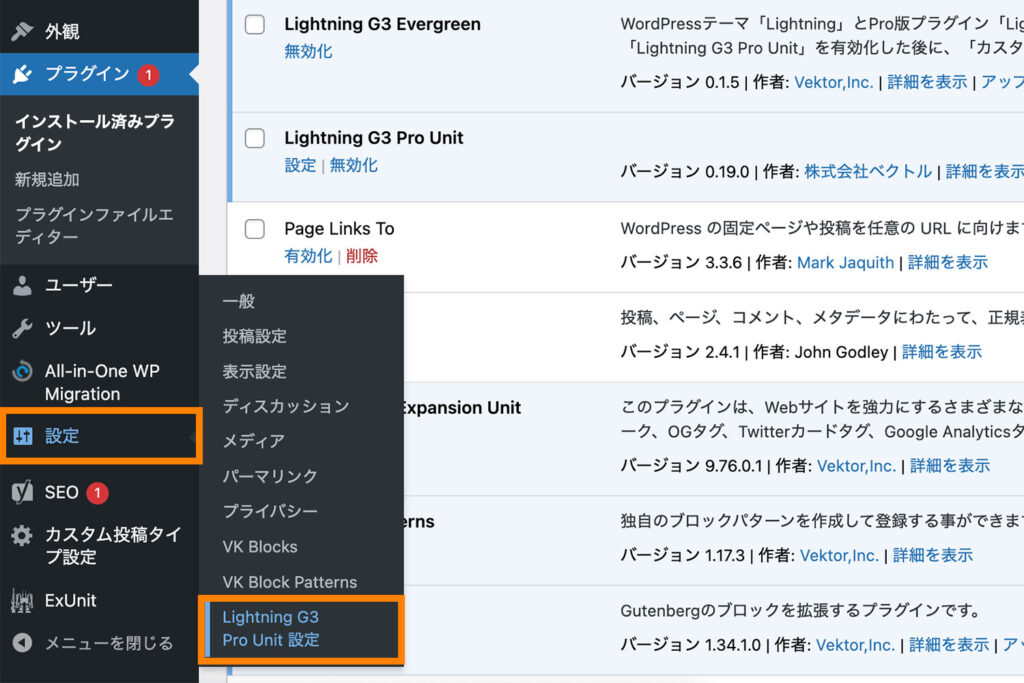Click the All-in-One WP Migration icon
Screen dimensions: 1024x683
22,371
